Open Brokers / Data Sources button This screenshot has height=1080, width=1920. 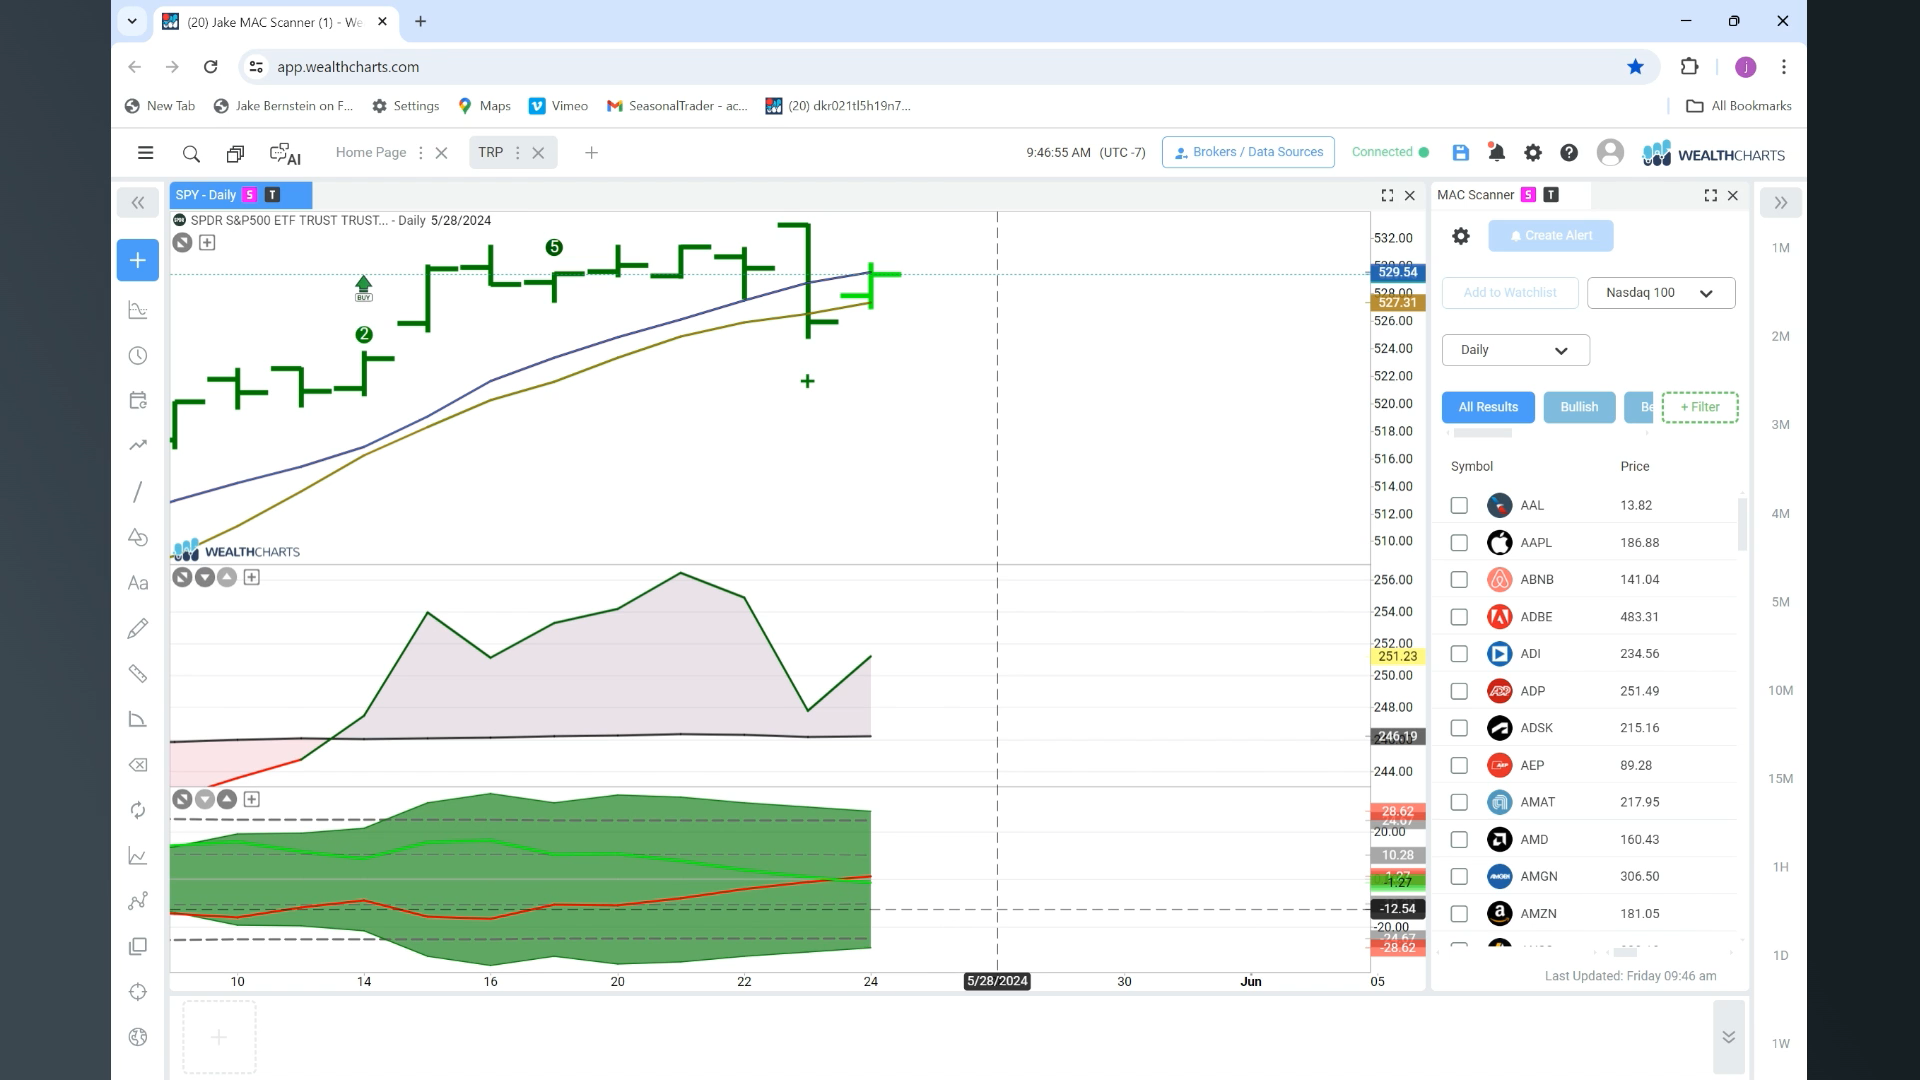click(x=1248, y=152)
